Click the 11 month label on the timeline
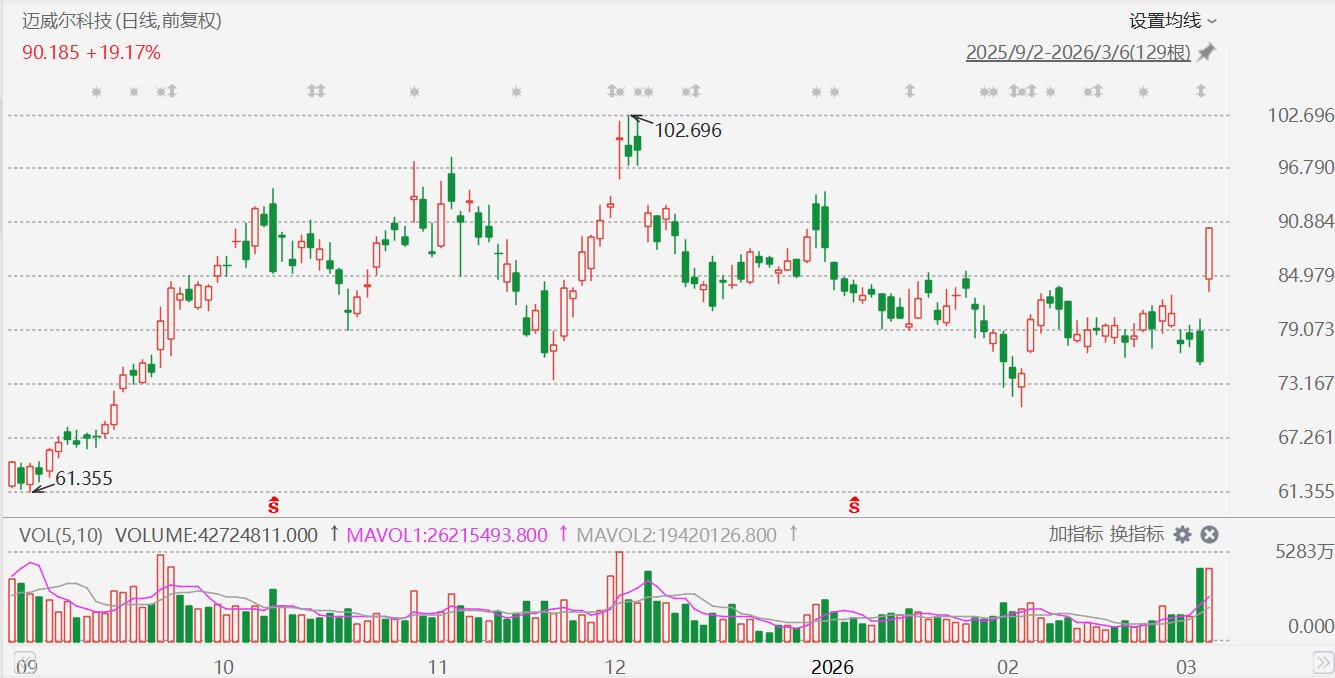Image resolution: width=1335 pixels, height=678 pixels. click(x=436, y=667)
